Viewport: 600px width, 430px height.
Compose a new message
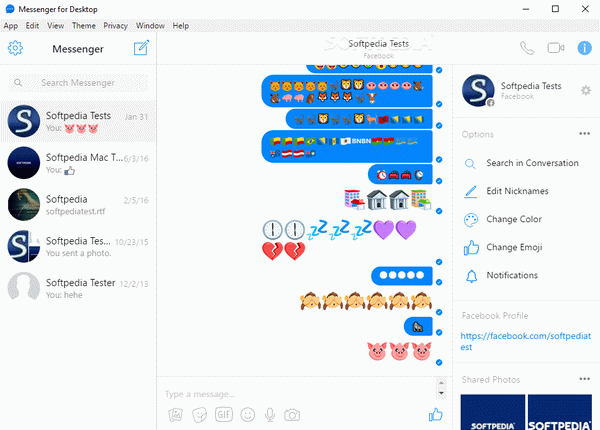[141, 48]
